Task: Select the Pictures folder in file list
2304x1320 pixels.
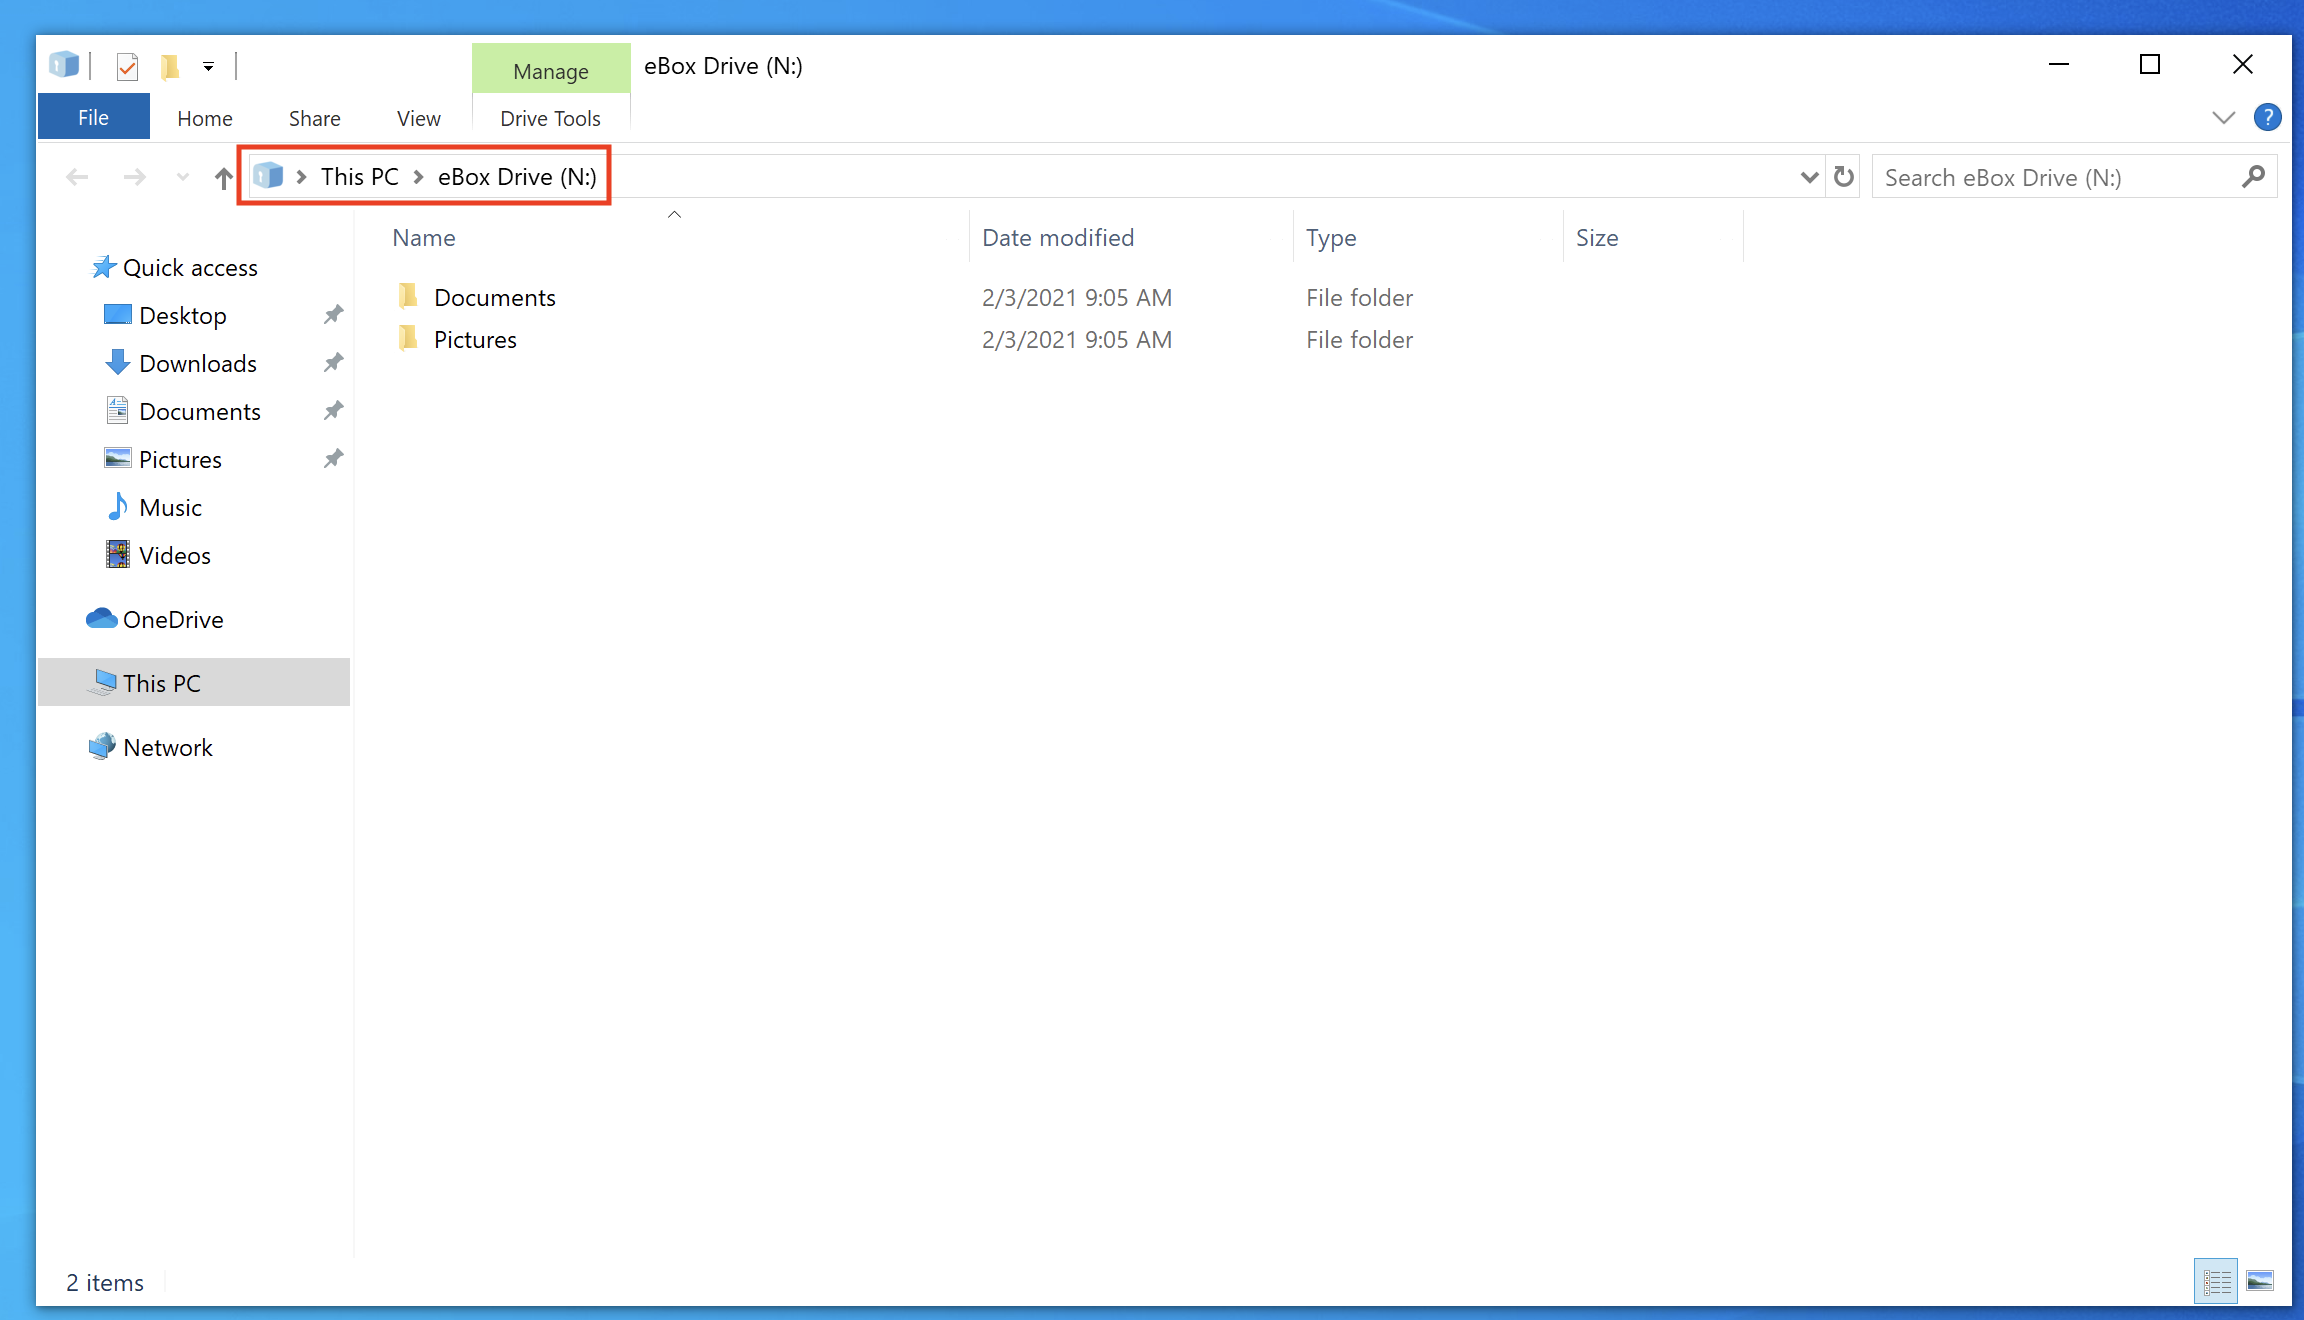Action: [x=475, y=339]
